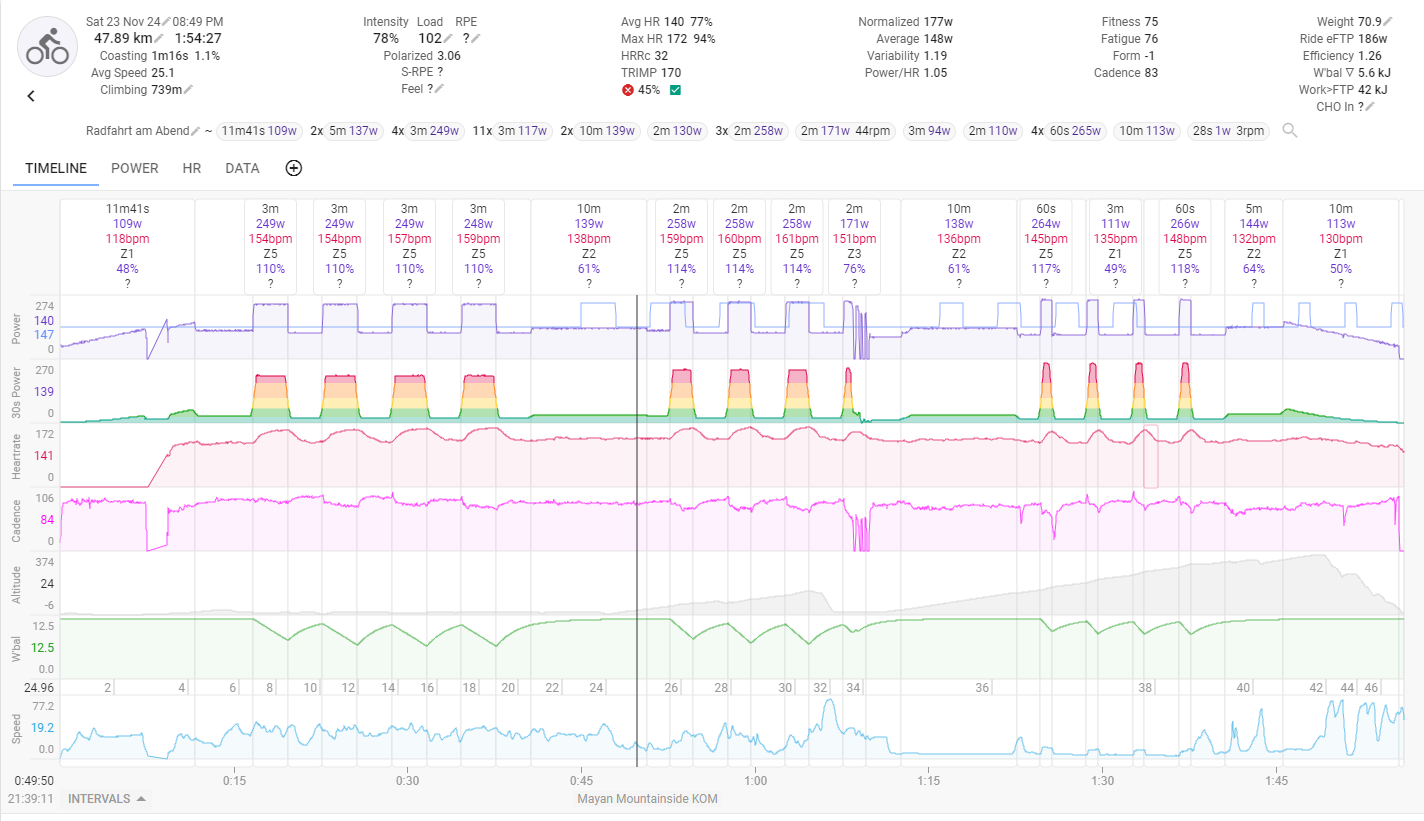Image resolution: width=1424 pixels, height=821 pixels.
Task: Open the HR tab
Action: 192,168
